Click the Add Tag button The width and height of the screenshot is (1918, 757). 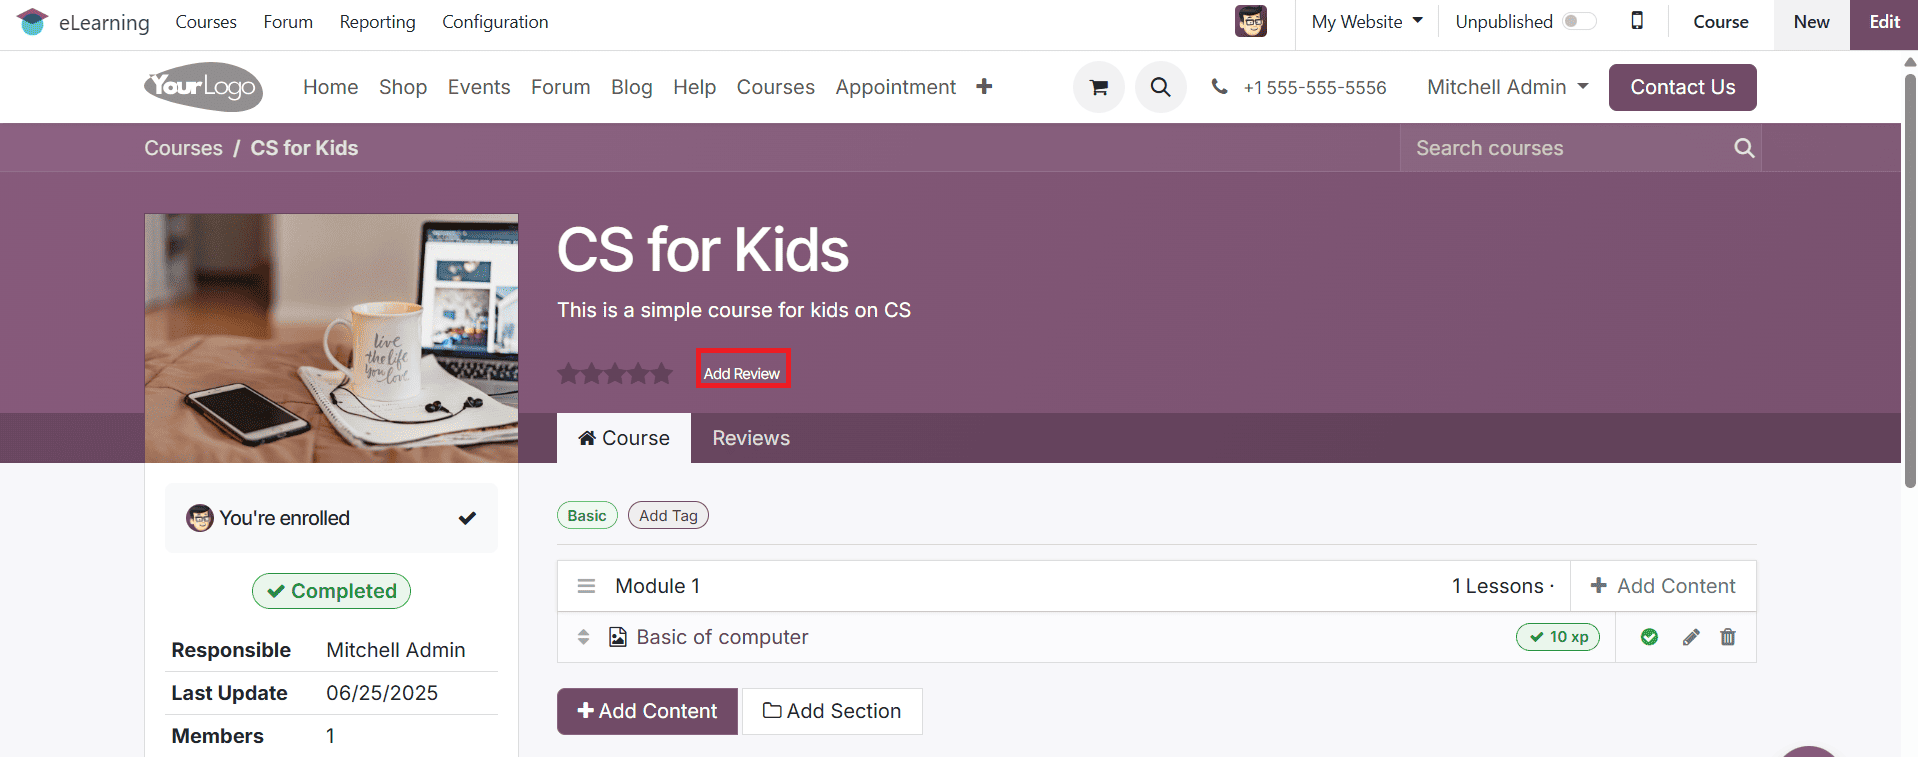[668, 515]
